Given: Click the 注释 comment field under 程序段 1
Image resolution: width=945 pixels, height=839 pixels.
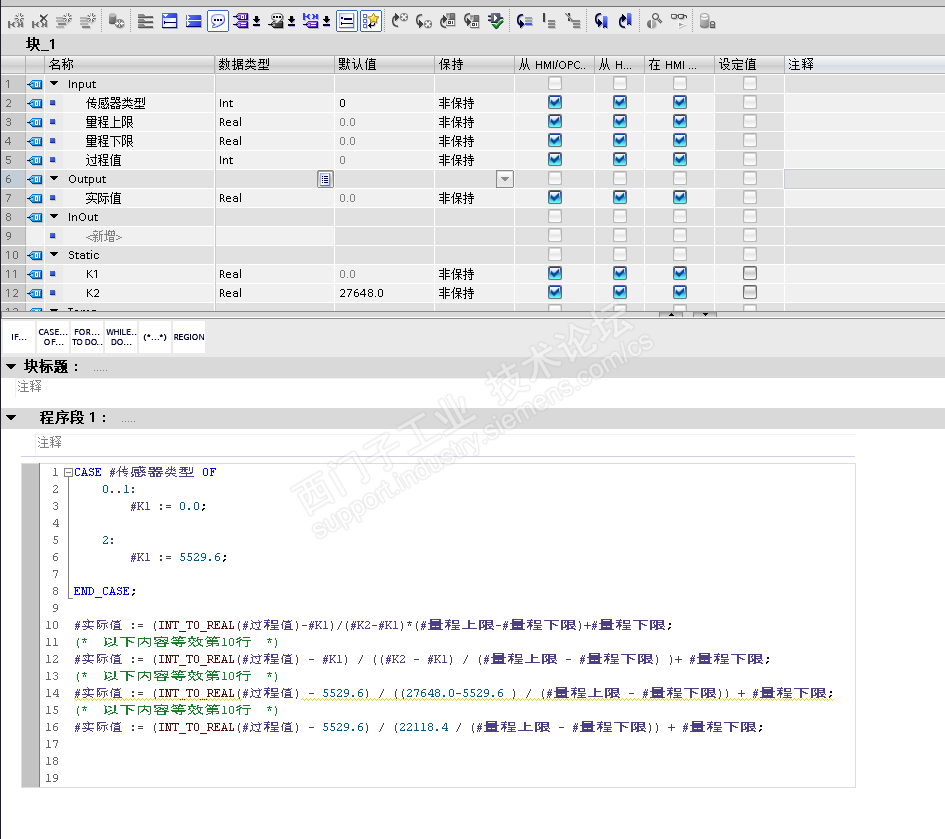Looking at the screenshot, I should 446,443.
